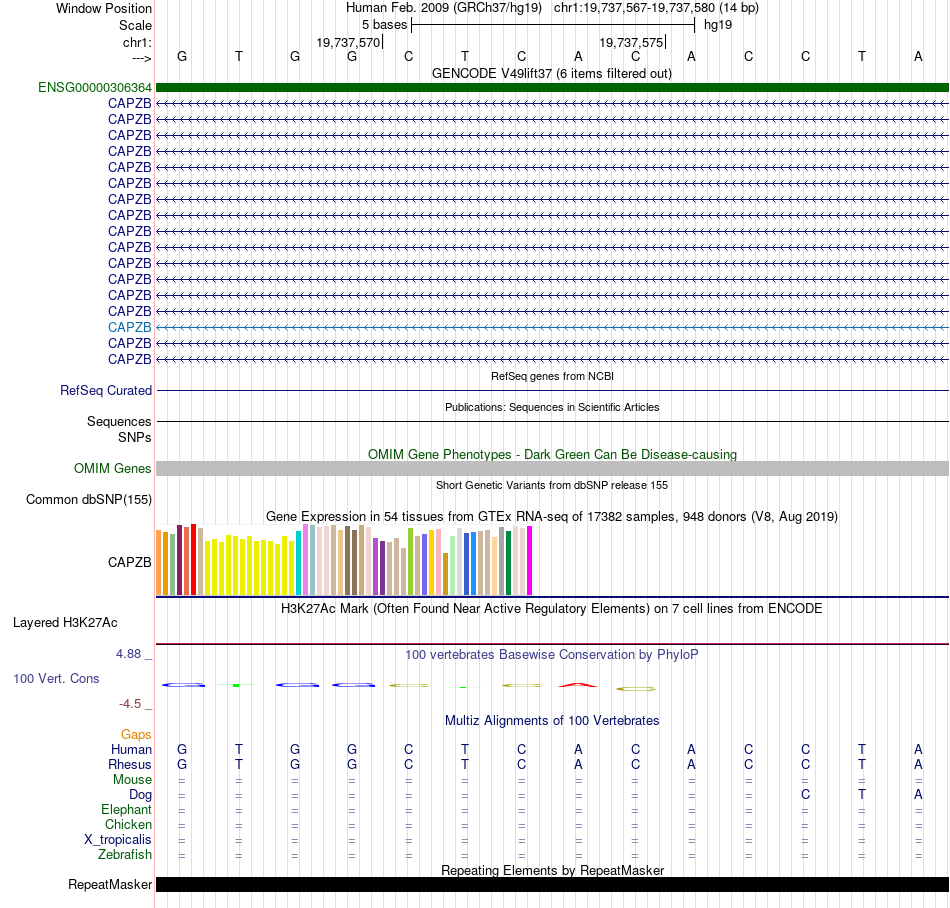The image size is (950, 908).
Task: Open the RepeatMasker track label
Action: (110, 884)
